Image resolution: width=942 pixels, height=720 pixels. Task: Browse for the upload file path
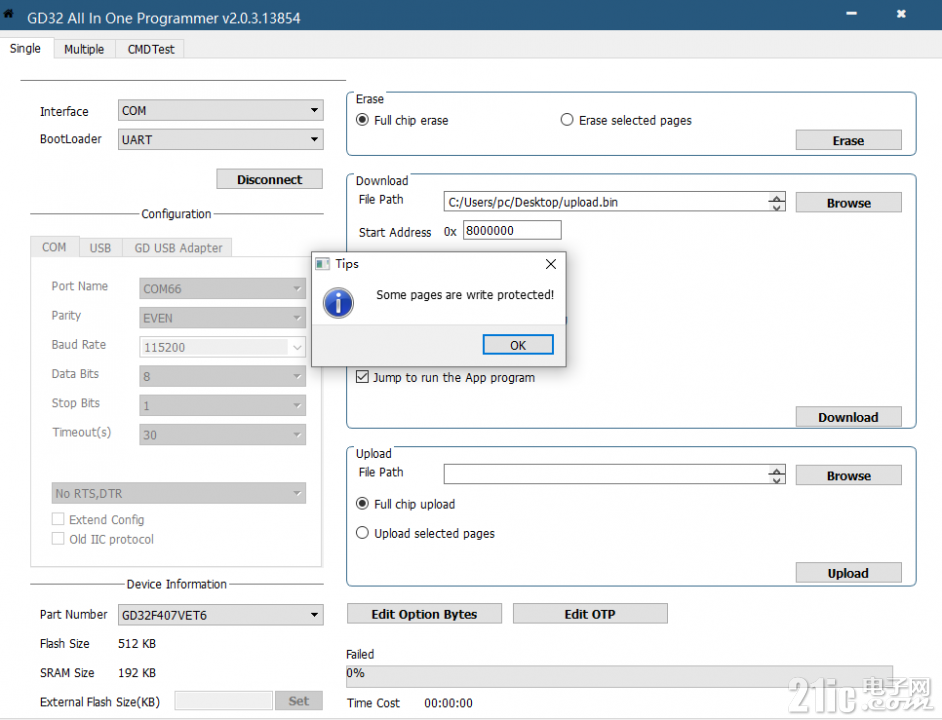click(848, 475)
